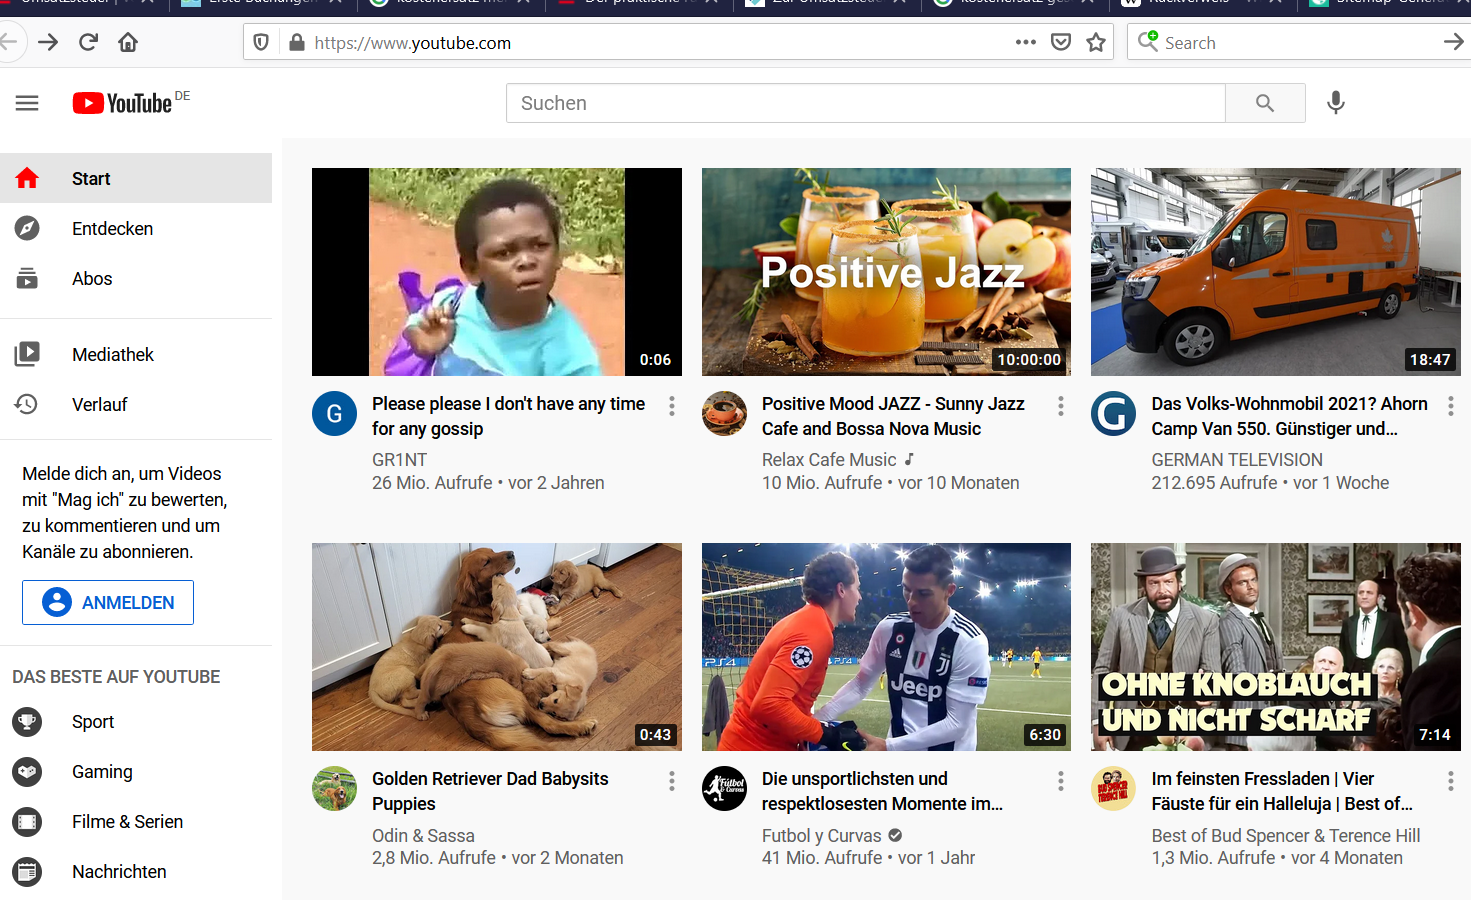Open Futbol y Curvas channel name link
The width and height of the screenshot is (1471, 900).
tap(822, 835)
